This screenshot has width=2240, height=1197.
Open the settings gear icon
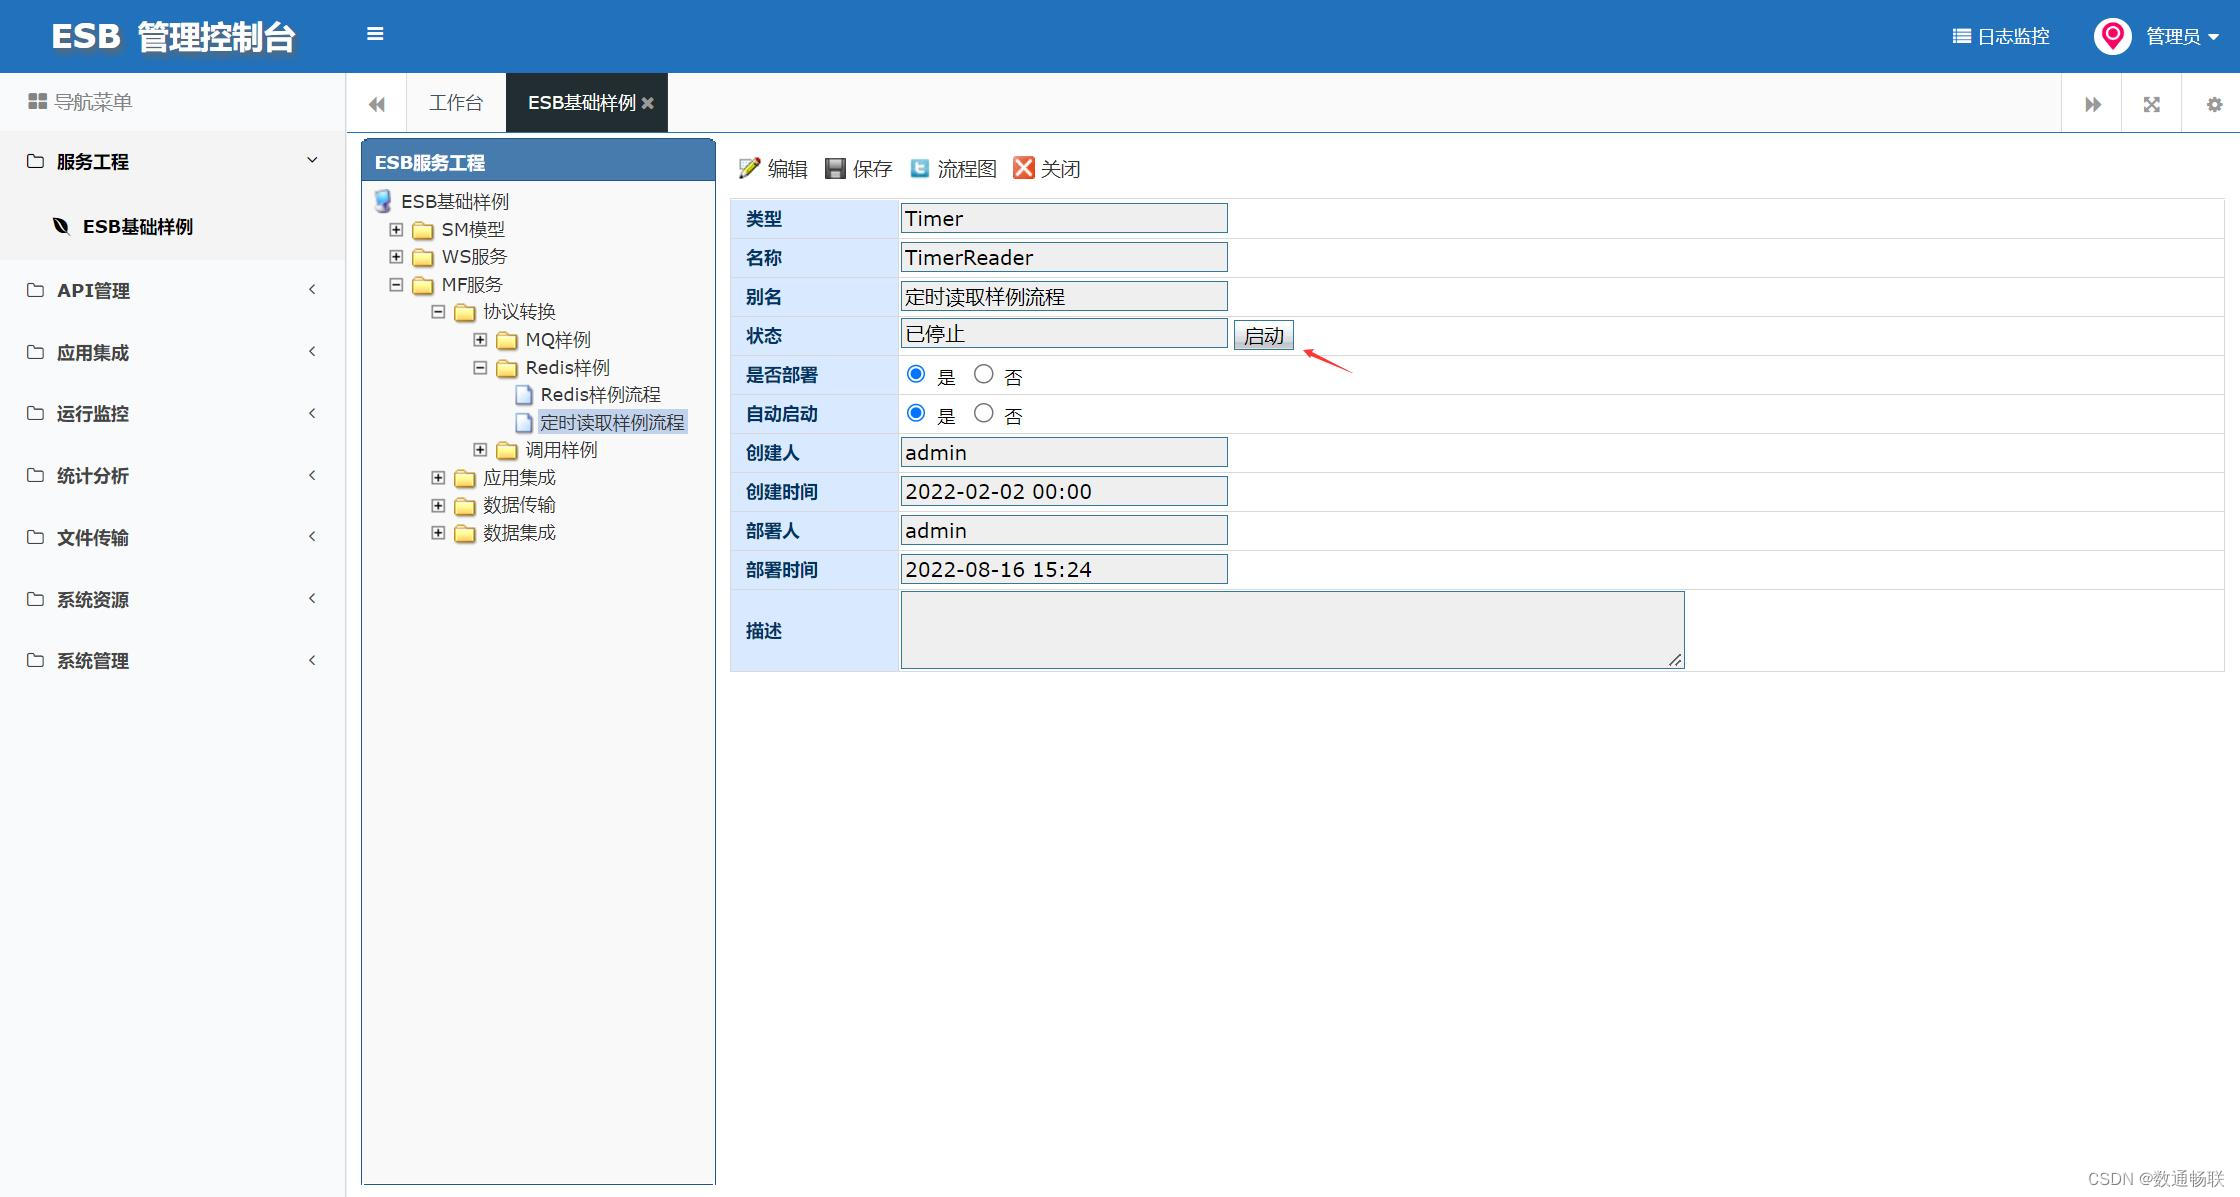(x=2214, y=104)
